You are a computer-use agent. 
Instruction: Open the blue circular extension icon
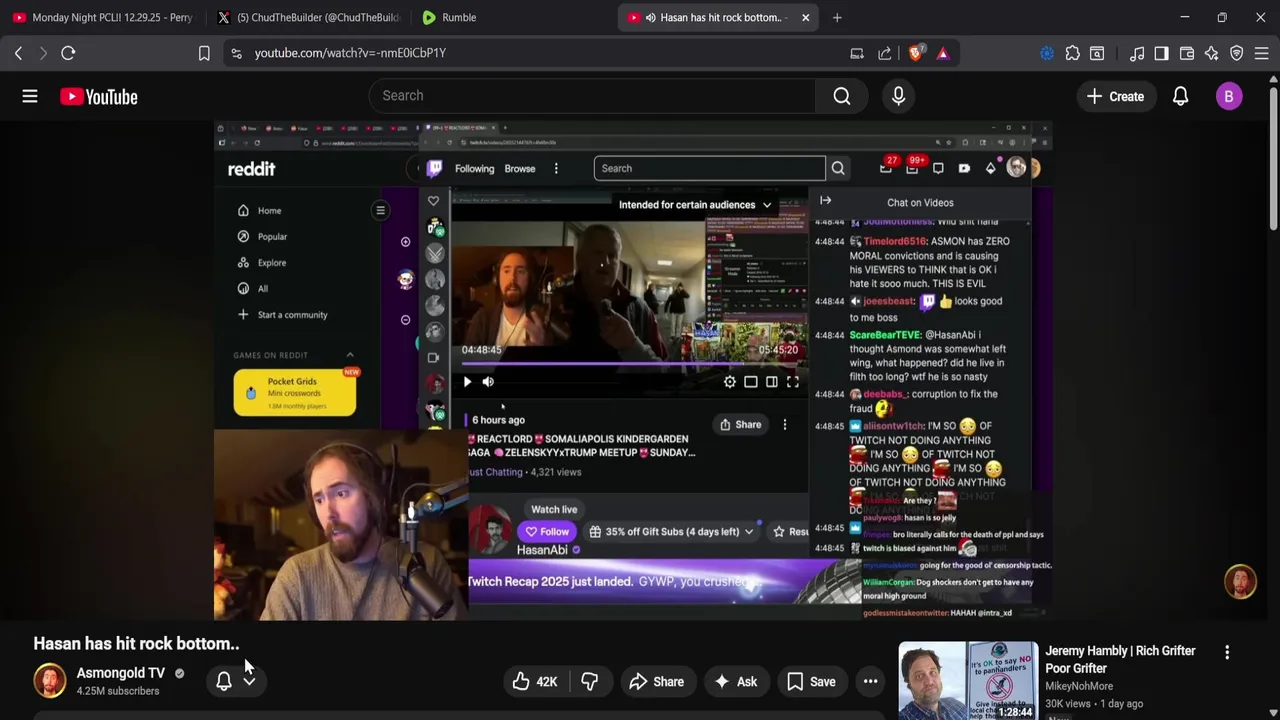[x=1047, y=53]
